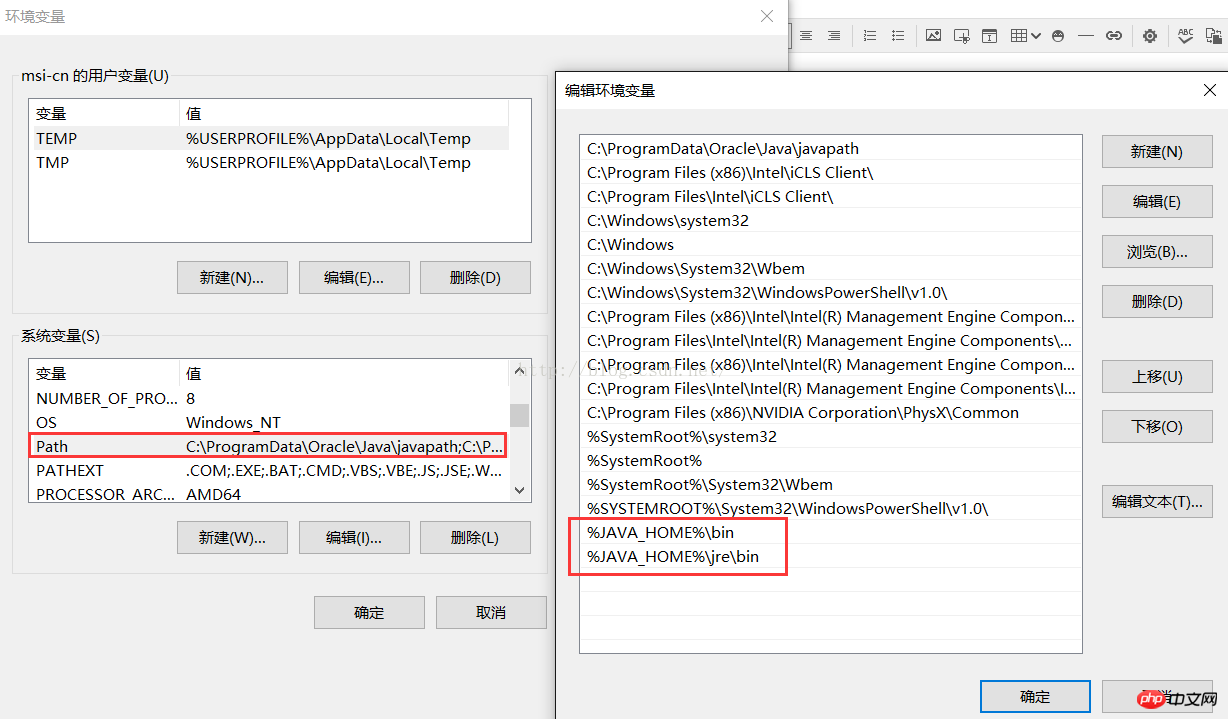Select %SystemRoot%\System32\Wbem entry

pos(830,484)
